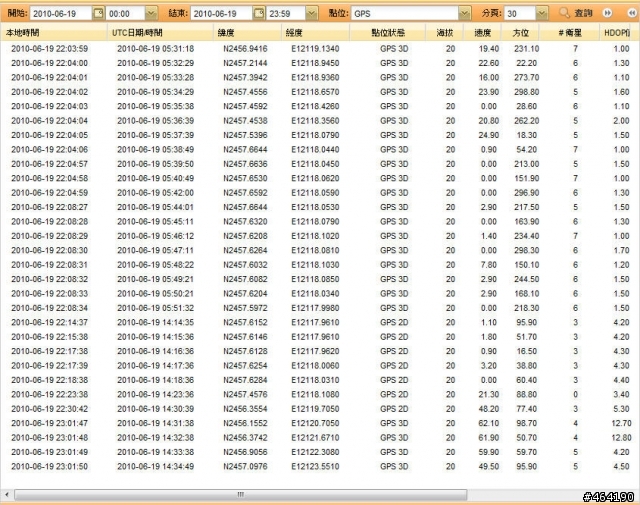640x505 pixels.
Task: Sort by 經度 column header
Action: tap(316, 33)
